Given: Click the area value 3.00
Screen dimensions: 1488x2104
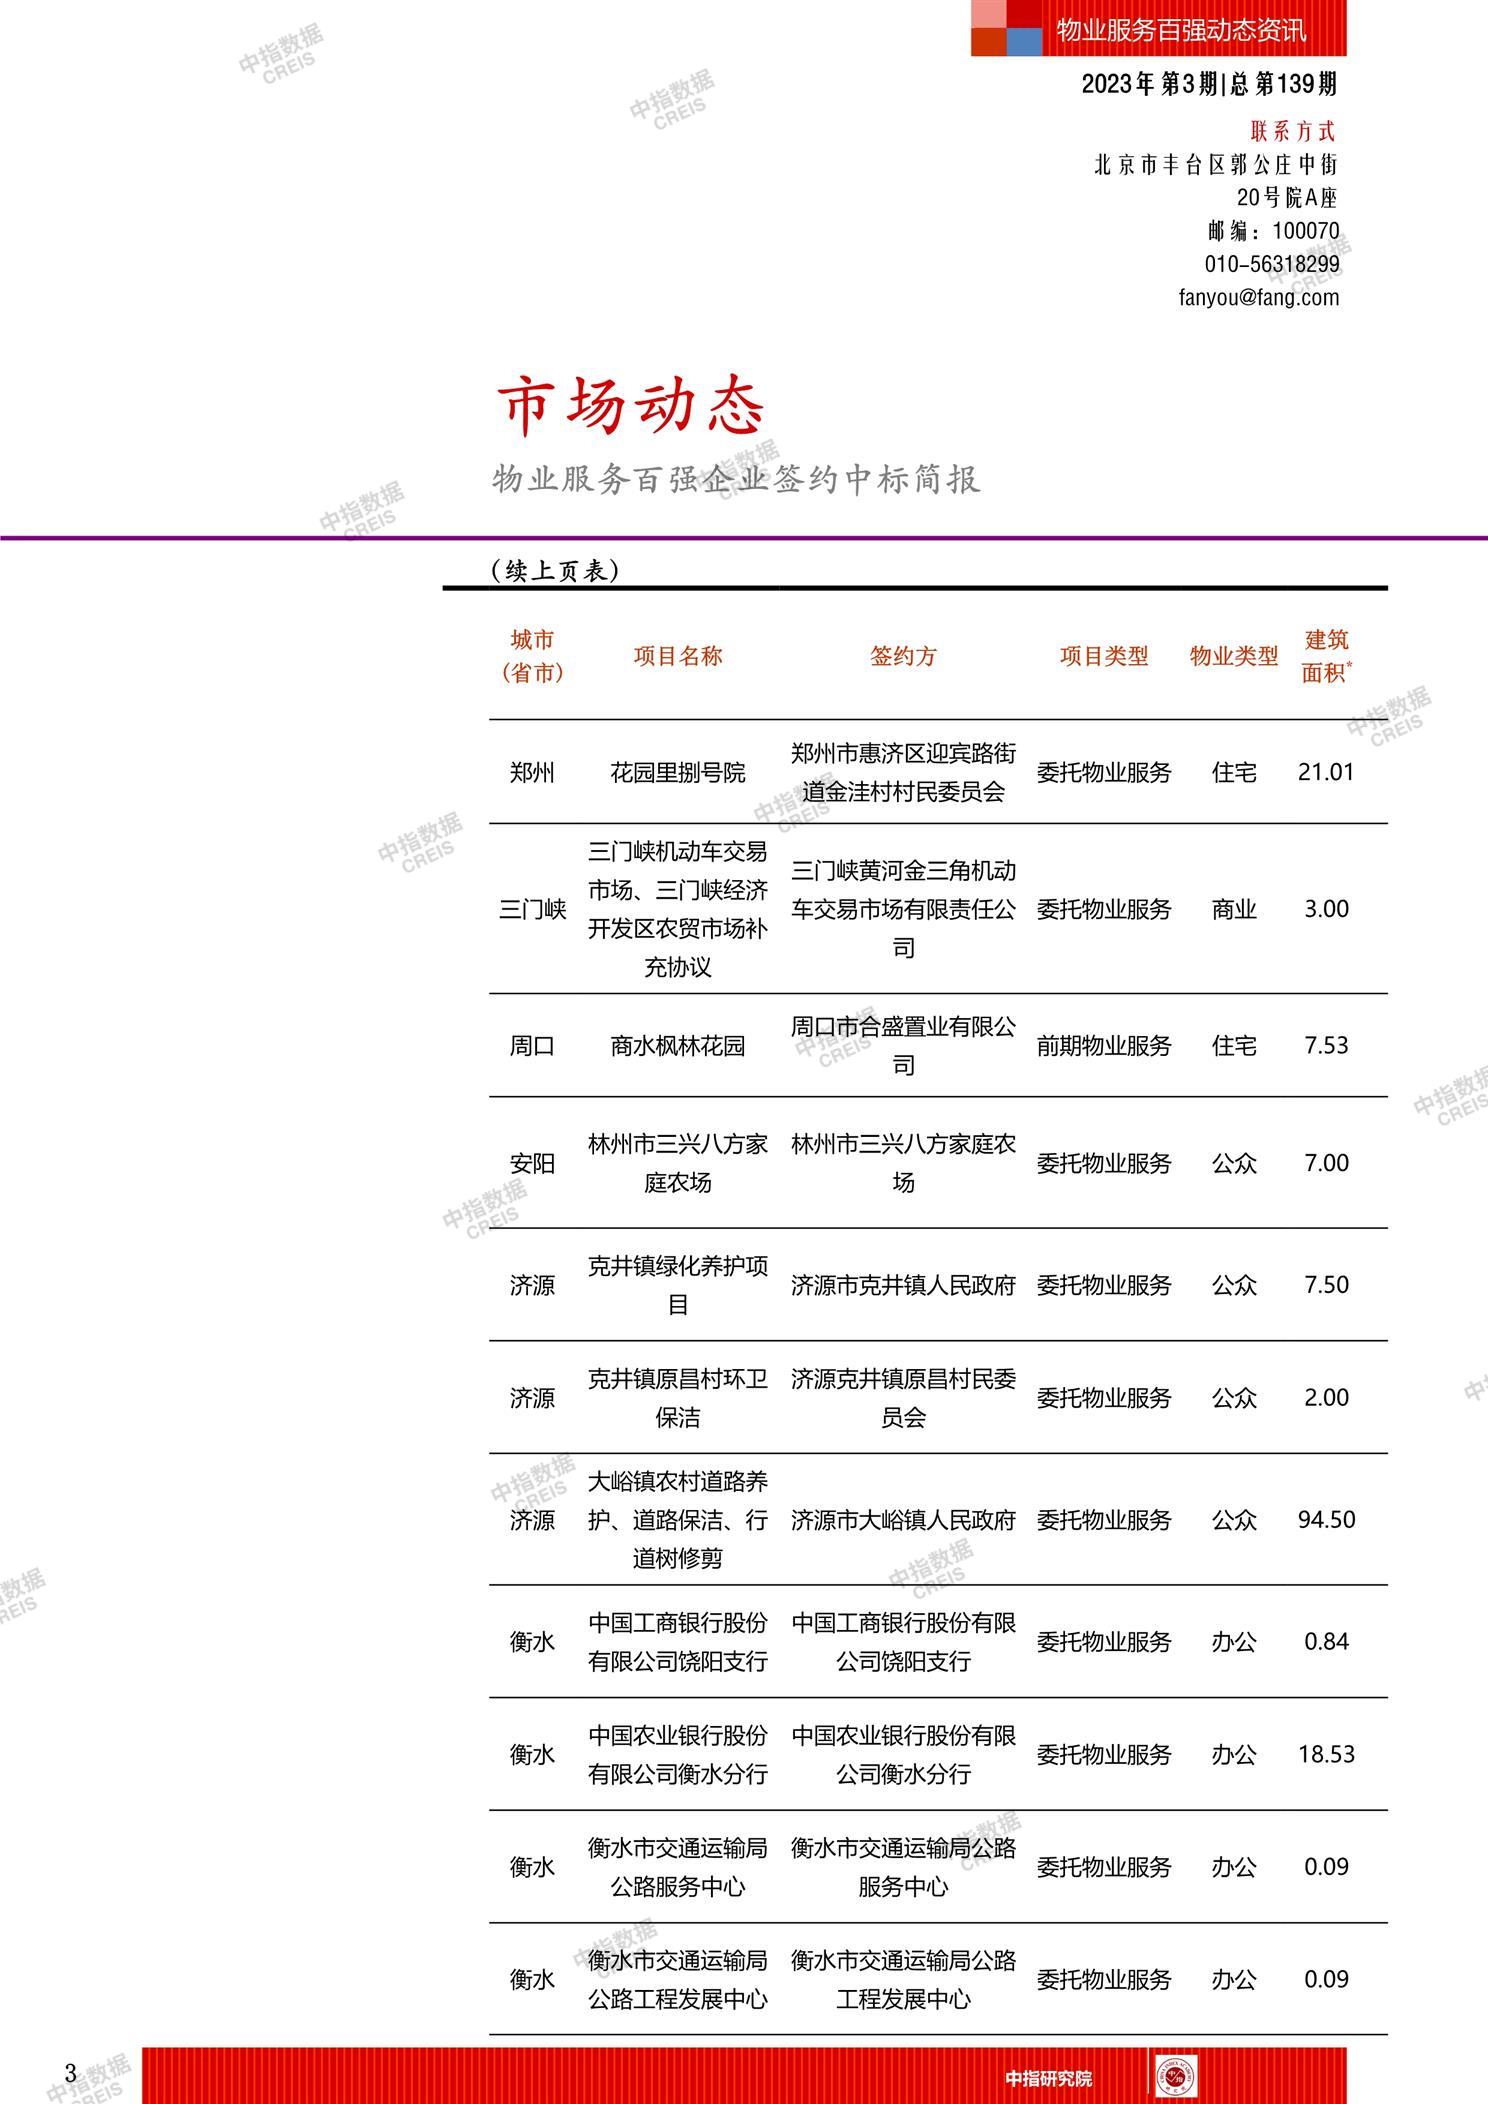Looking at the screenshot, I should (1326, 909).
